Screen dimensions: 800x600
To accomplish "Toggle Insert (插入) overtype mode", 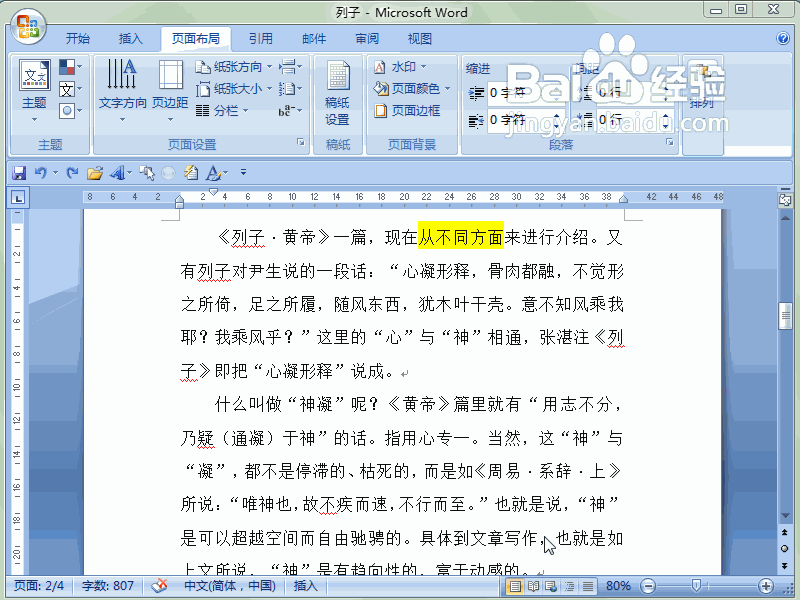I will pos(305,586).
